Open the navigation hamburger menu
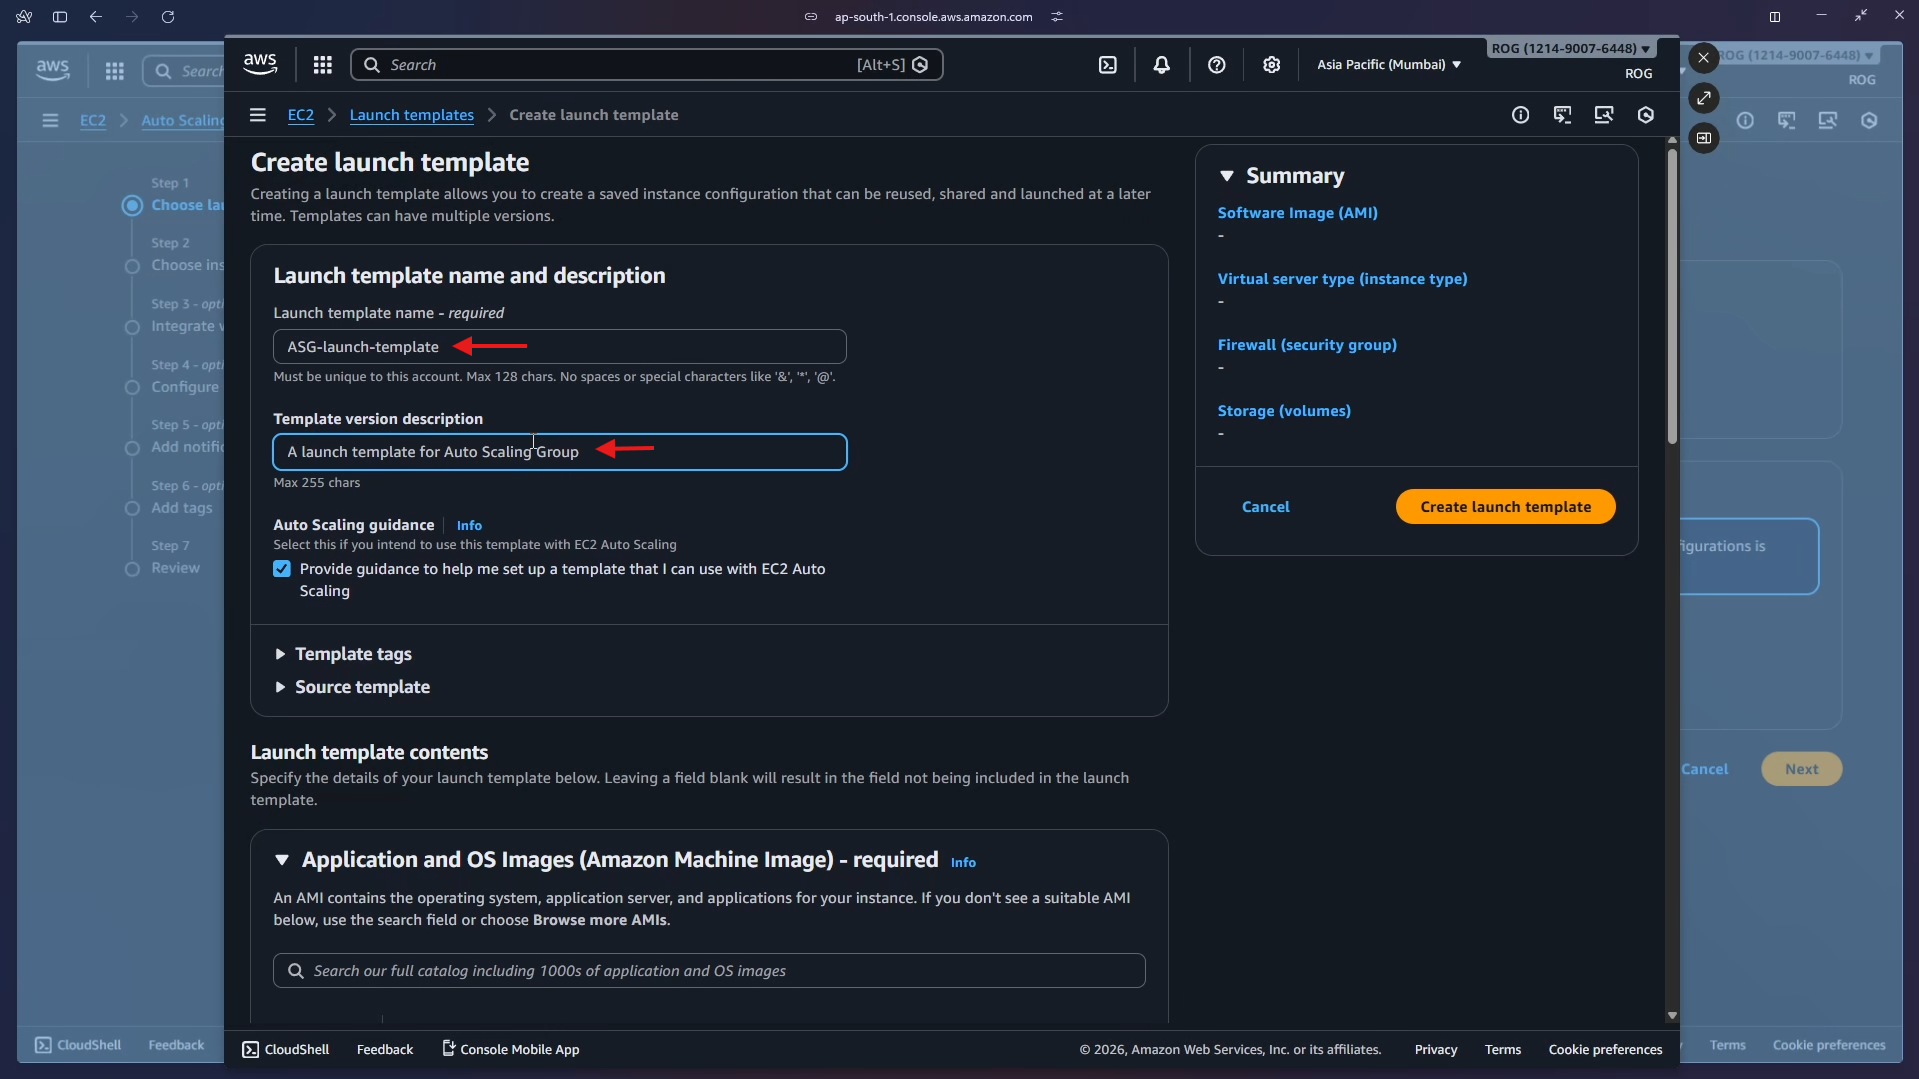This screenshot has height=1079, width=1919. [257, 114]
